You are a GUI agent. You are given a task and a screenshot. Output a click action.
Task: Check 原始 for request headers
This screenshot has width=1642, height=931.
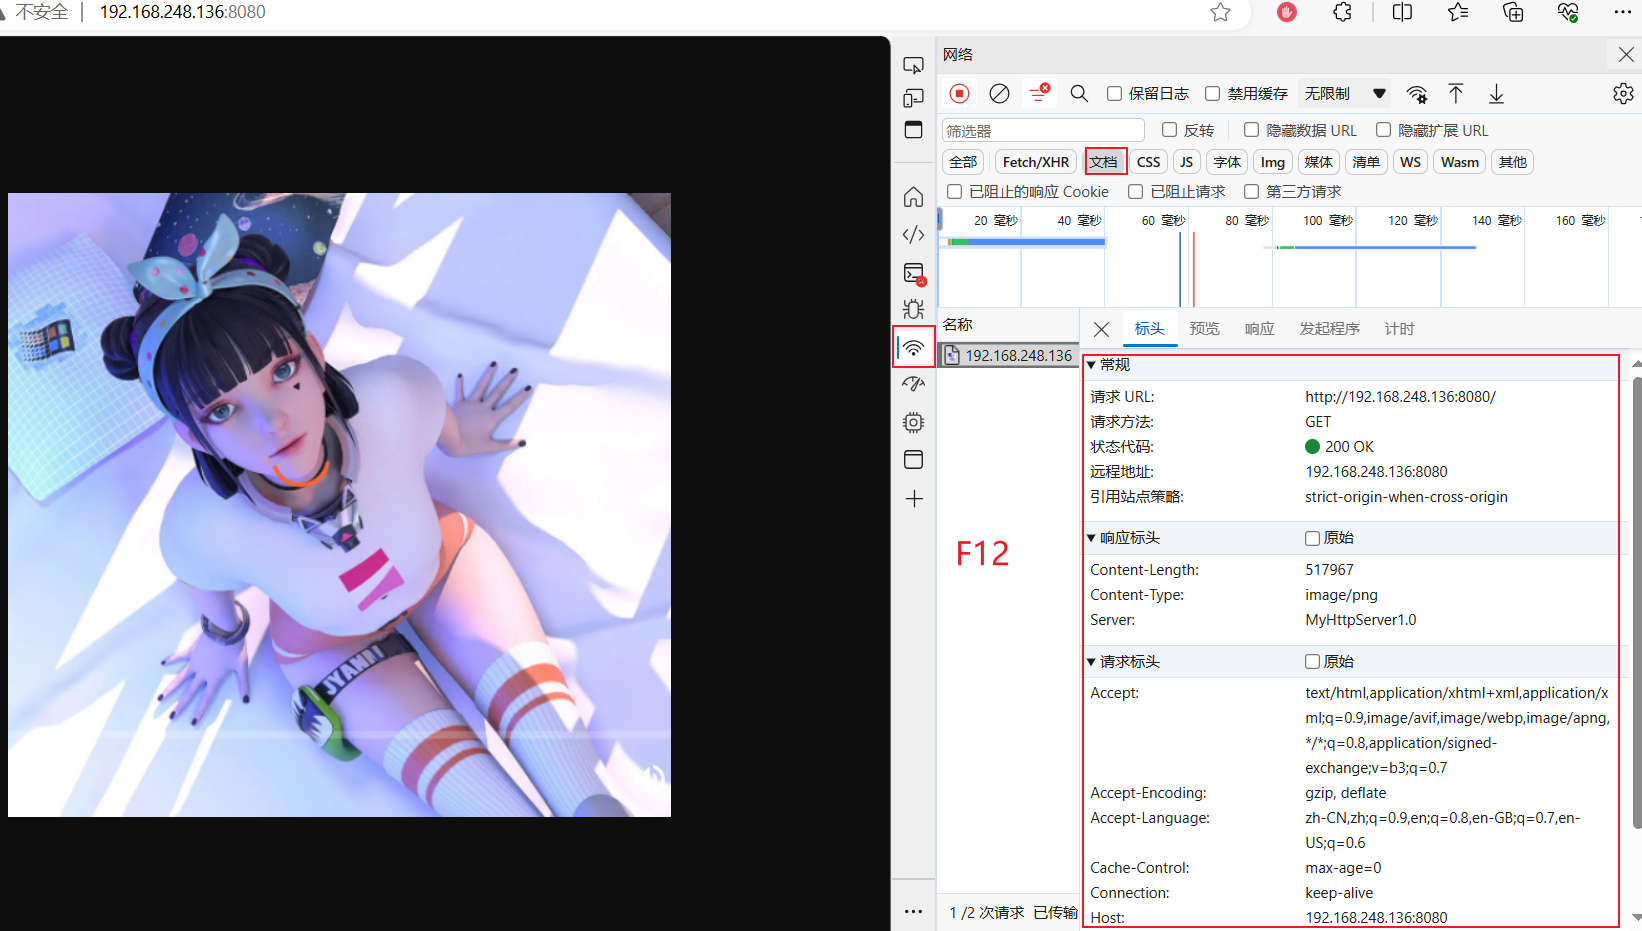point(1312,662)
